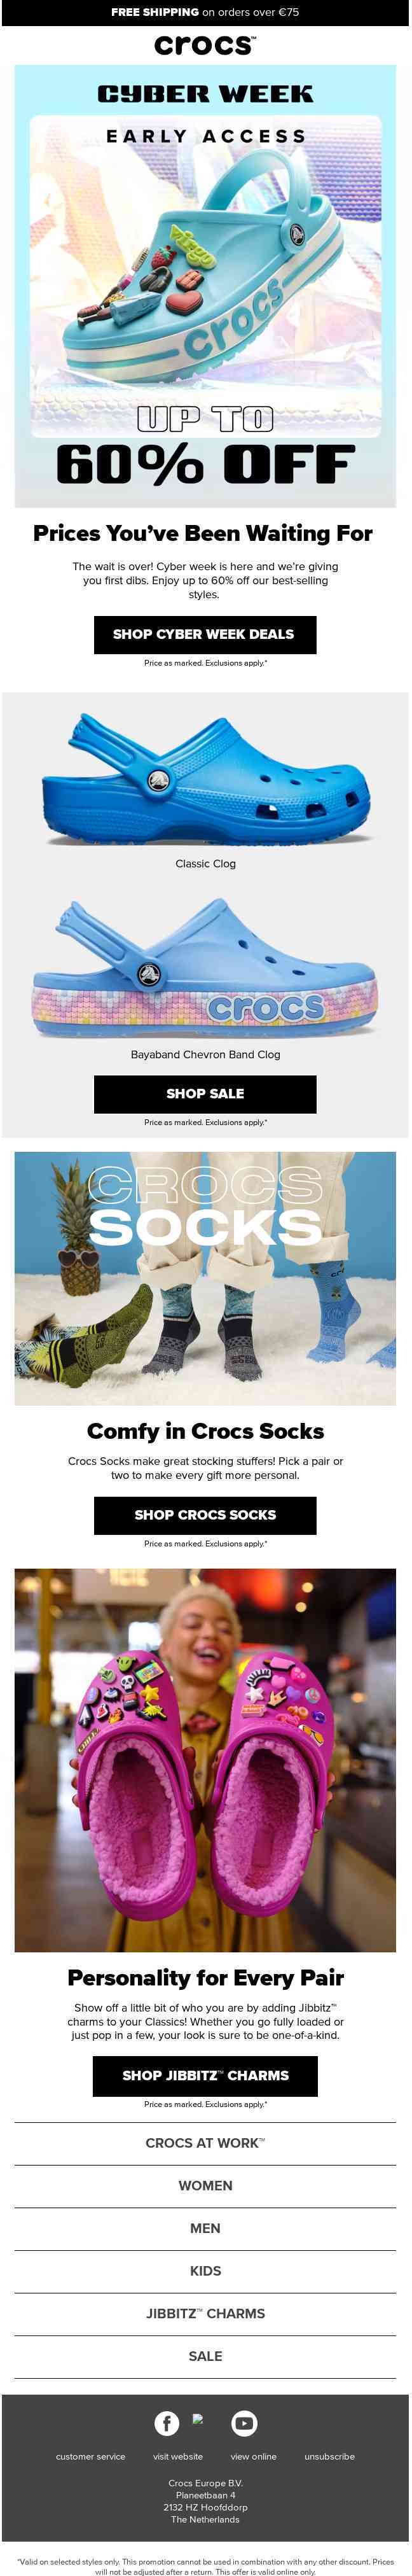Click the view online footer link
This screenshot has width=412, height=2576.
(x=254, y=2456)
